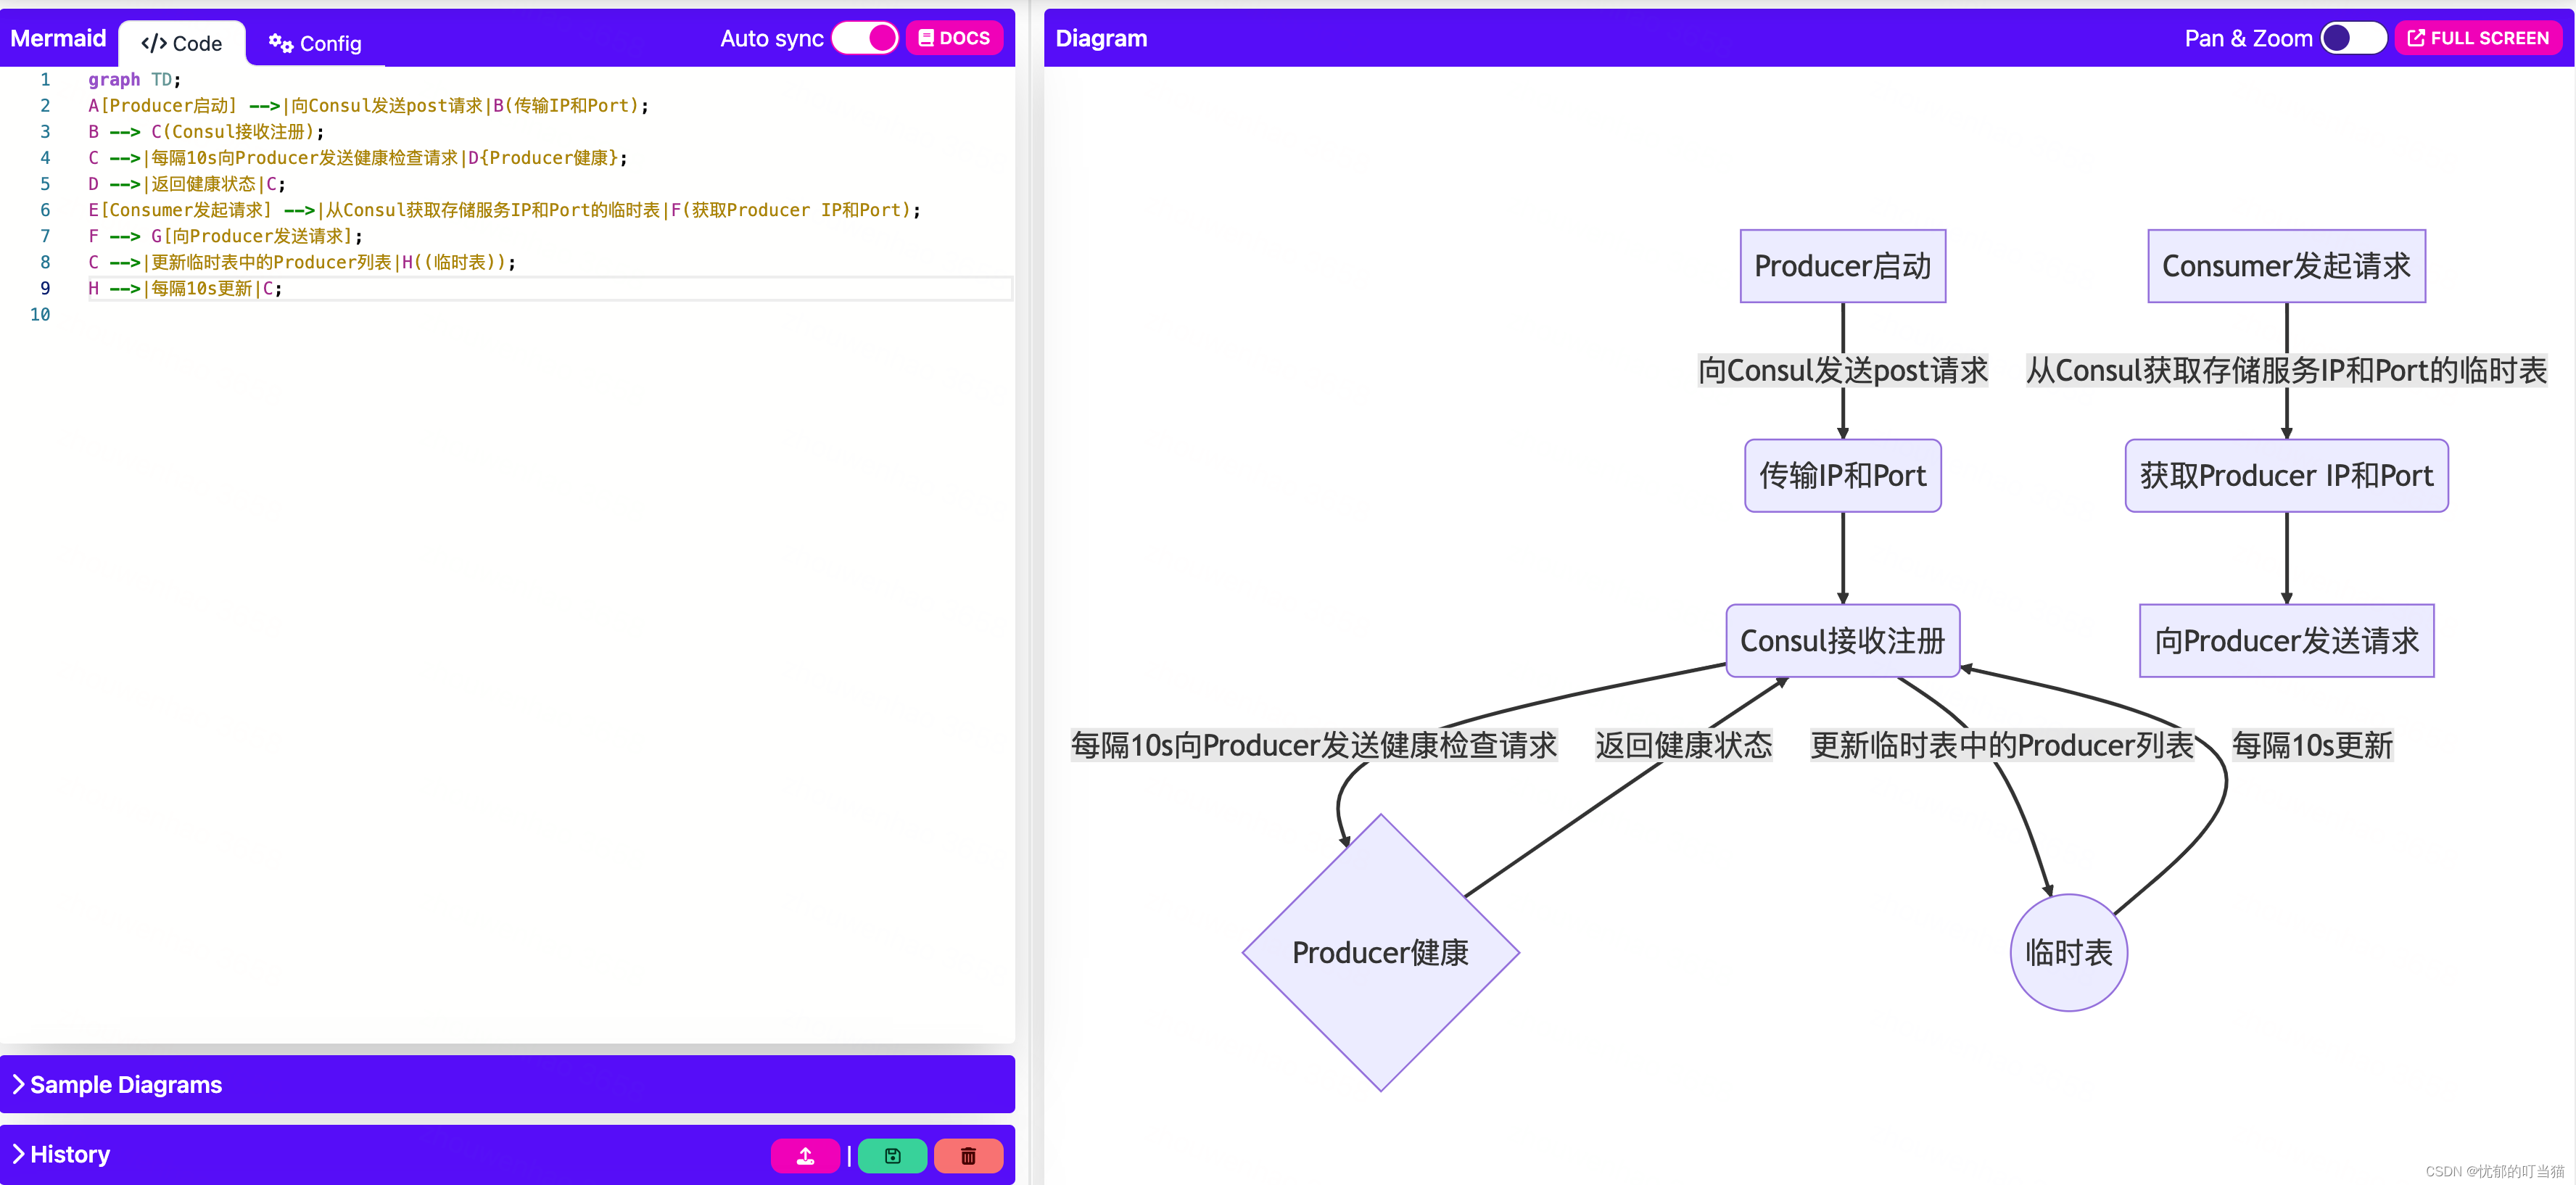2576x1185 pixels.
Task: Click the green save icon button
Action: (892, 1156)
